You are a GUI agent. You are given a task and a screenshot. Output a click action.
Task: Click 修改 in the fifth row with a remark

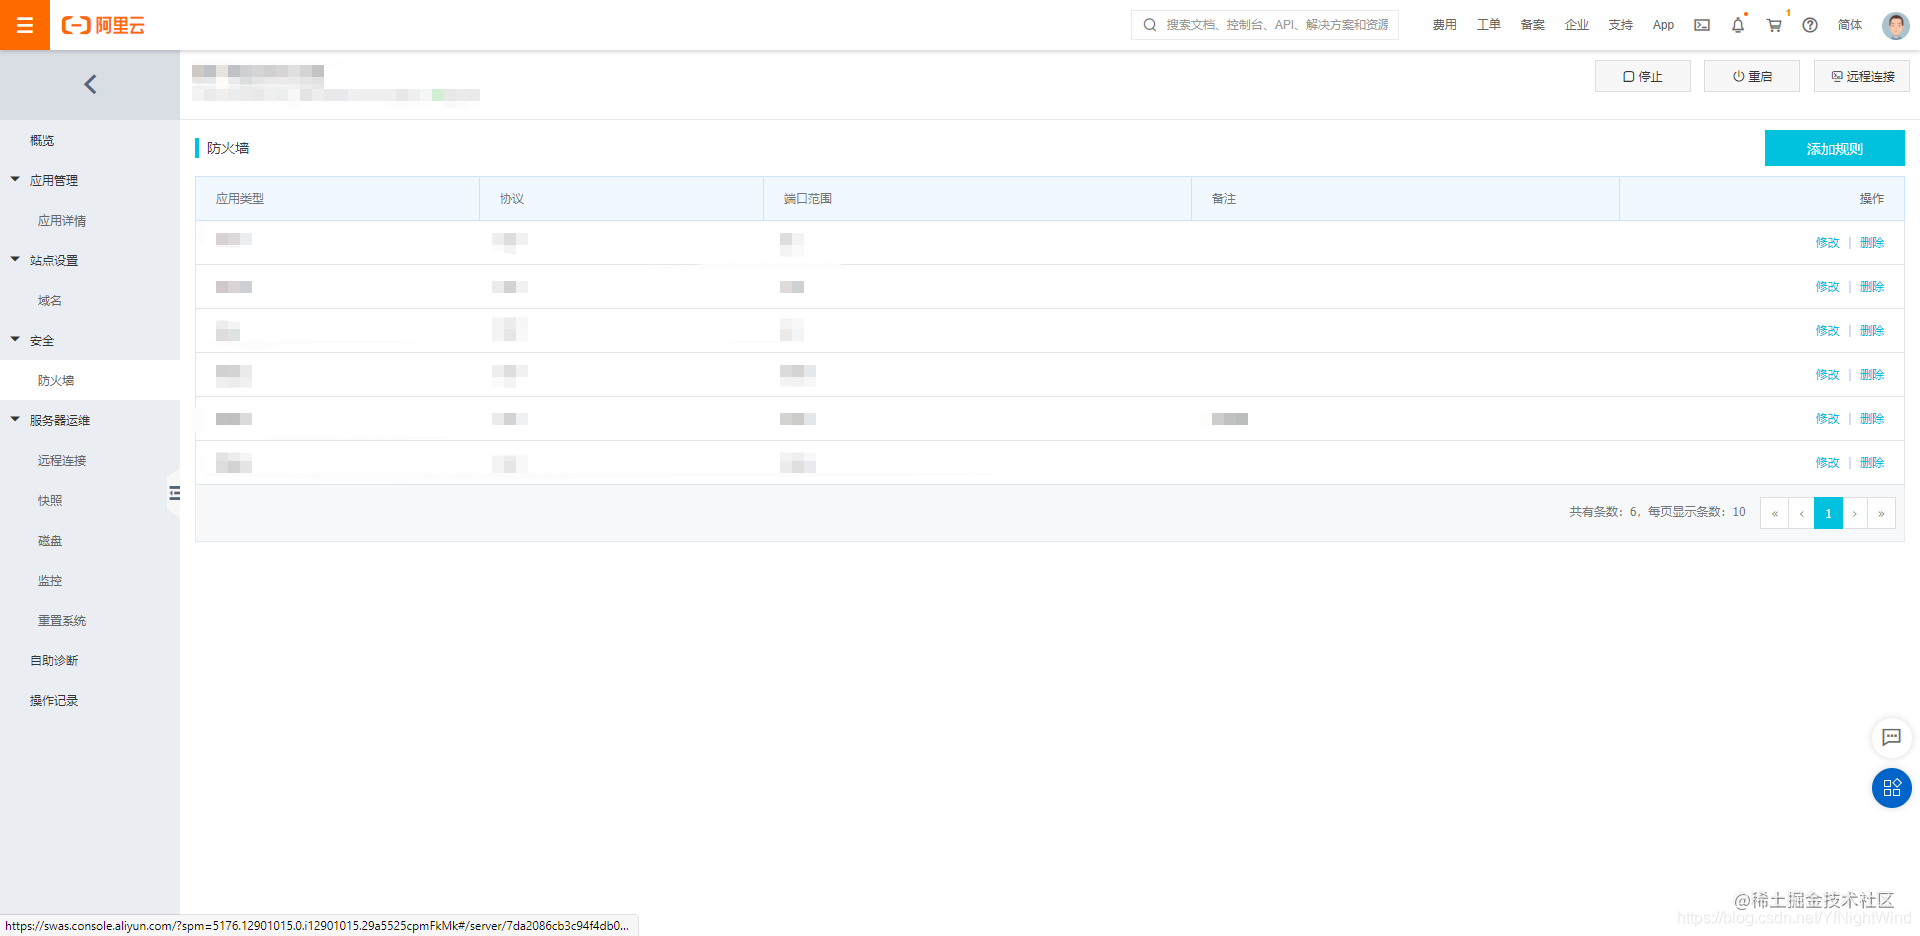(1828, 419)
